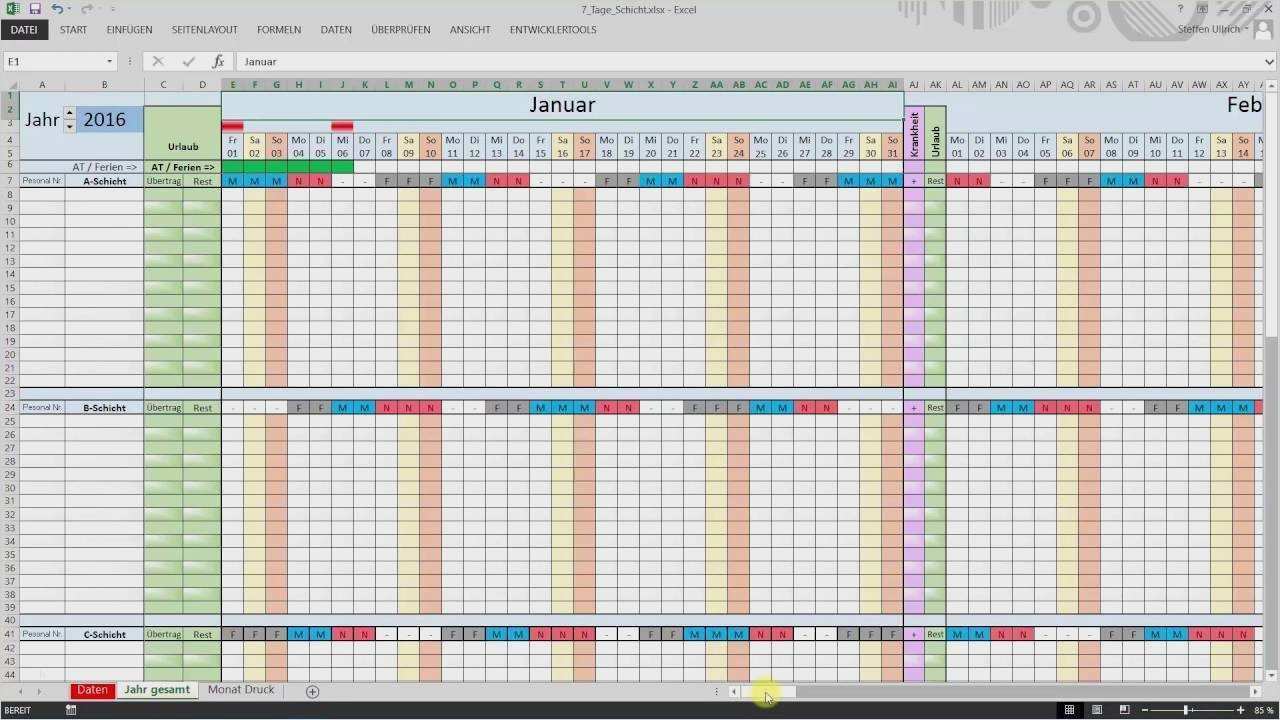Switch to Page Layout view icon

point(1097,710)
